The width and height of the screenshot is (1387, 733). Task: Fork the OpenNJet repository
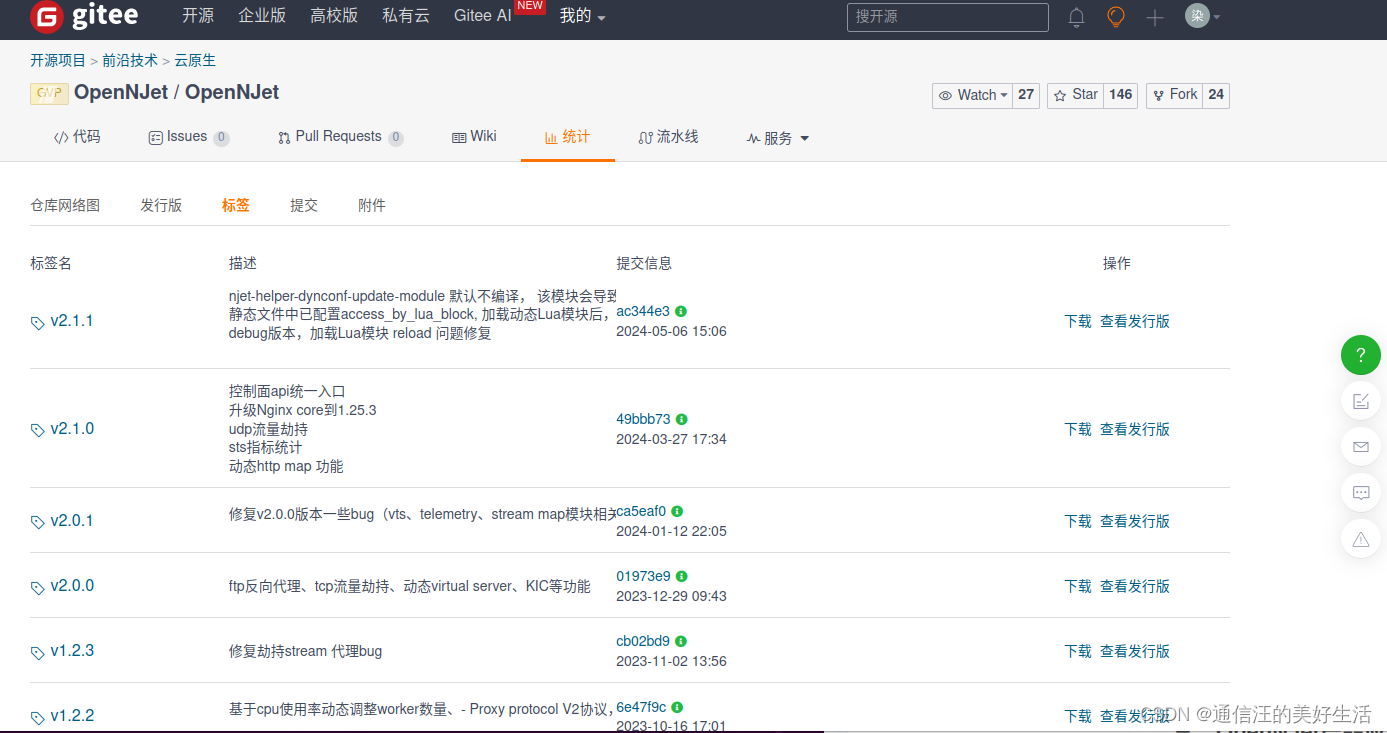pyautogui.click(x=1174, y=95)
